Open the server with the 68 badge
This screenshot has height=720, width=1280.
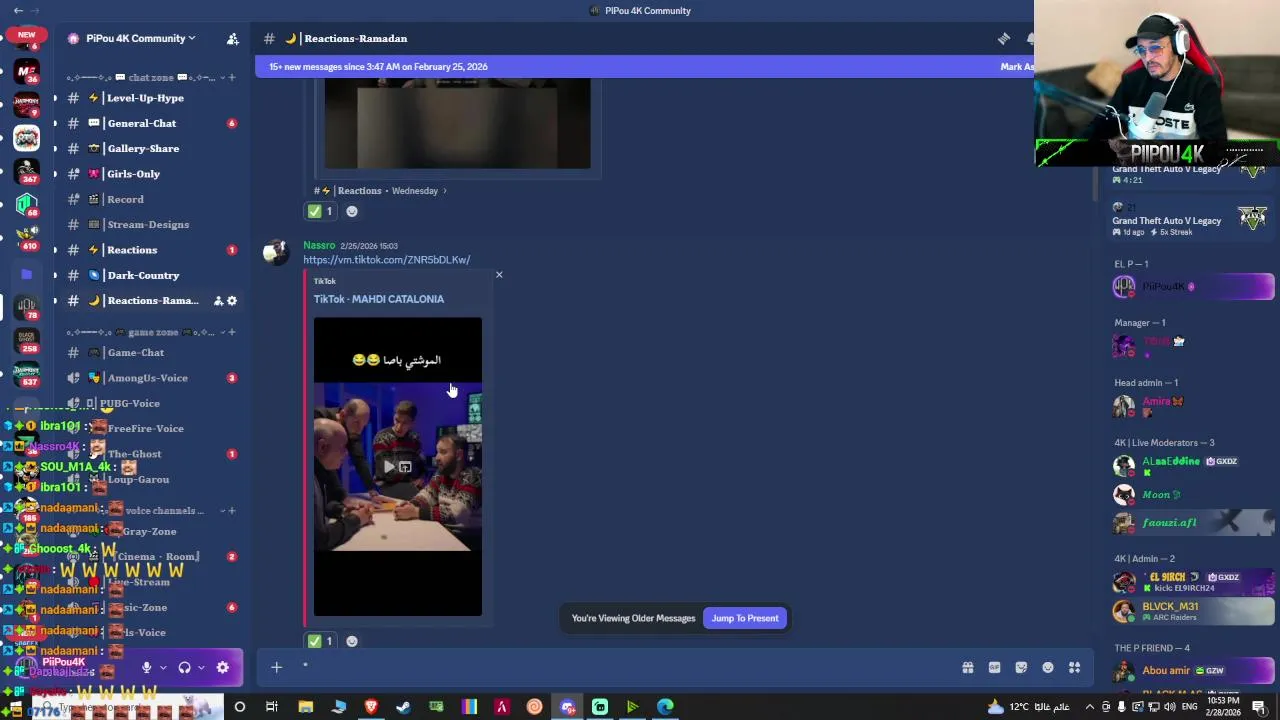(x=26, y=204)
